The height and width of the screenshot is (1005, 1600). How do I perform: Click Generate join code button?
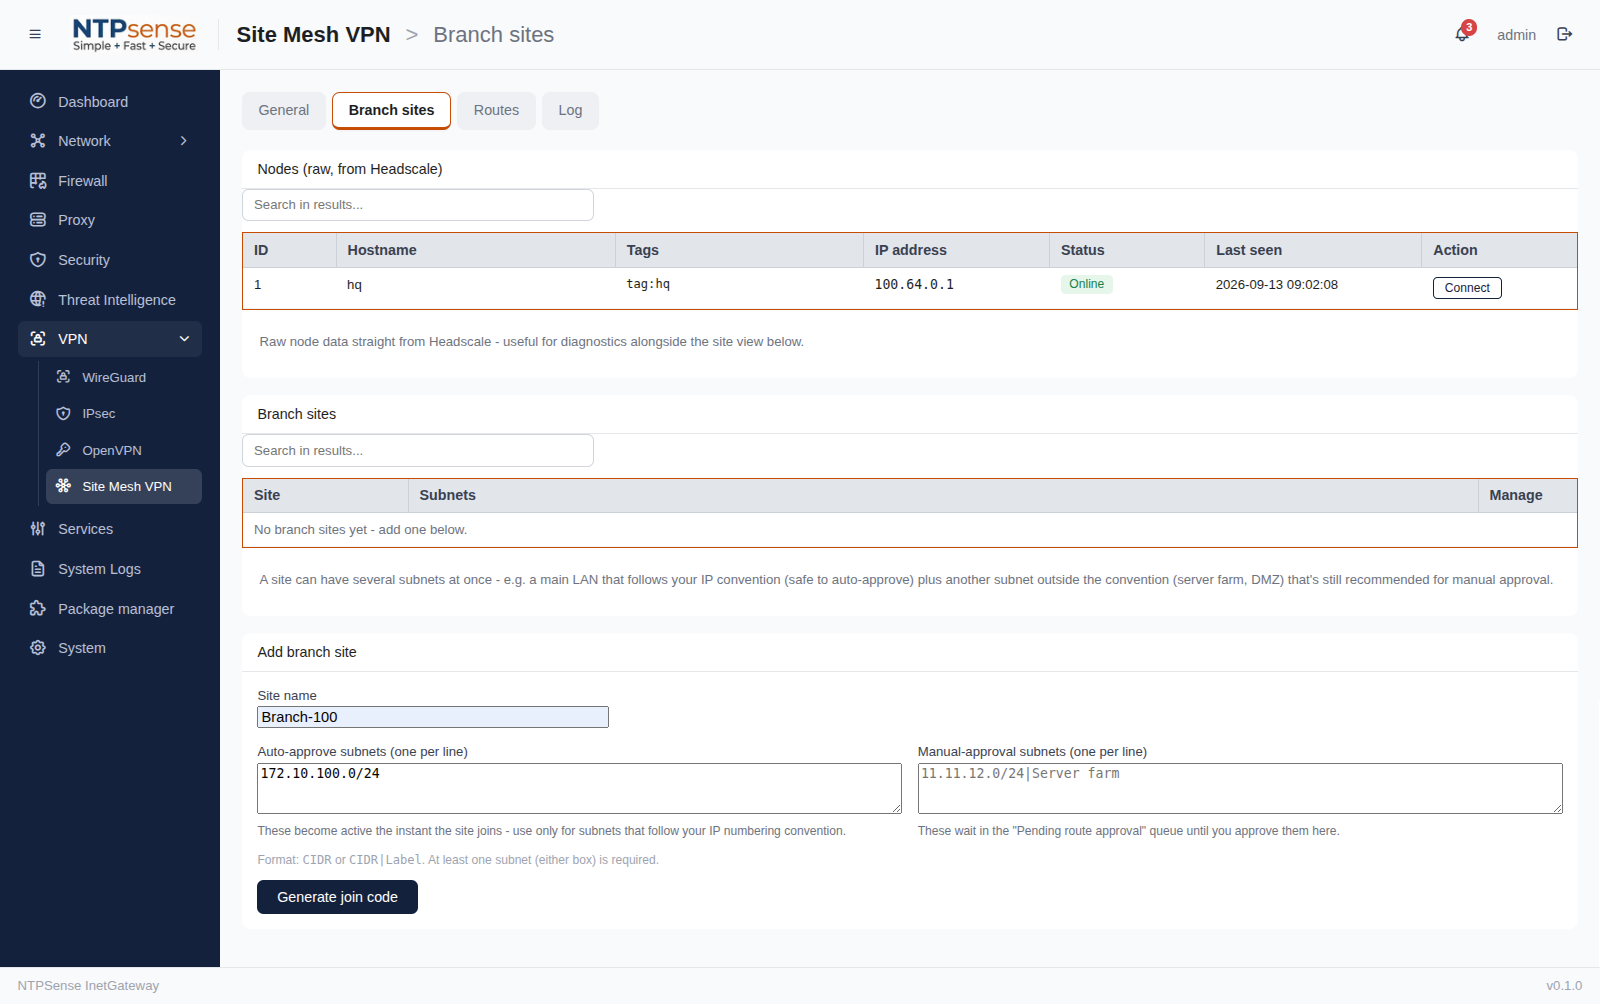[x=337, y=897]
